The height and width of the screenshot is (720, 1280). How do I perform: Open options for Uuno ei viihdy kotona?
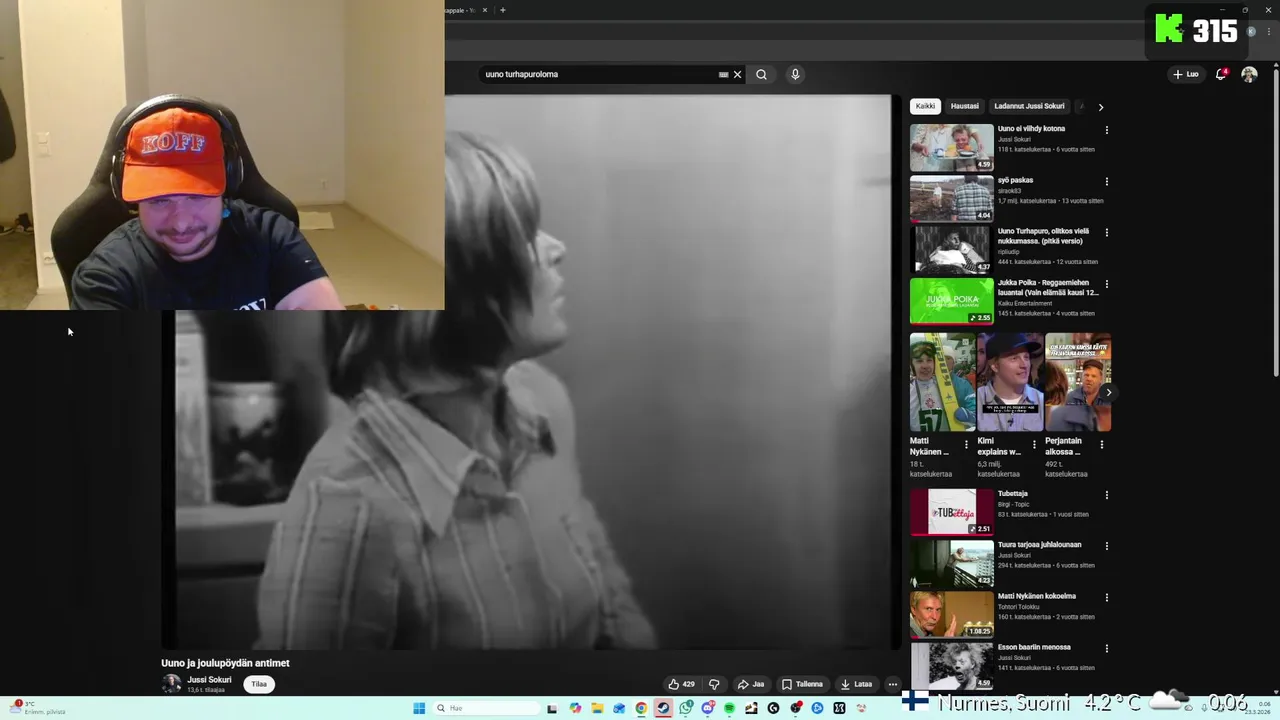click(x=1106, y=130)
